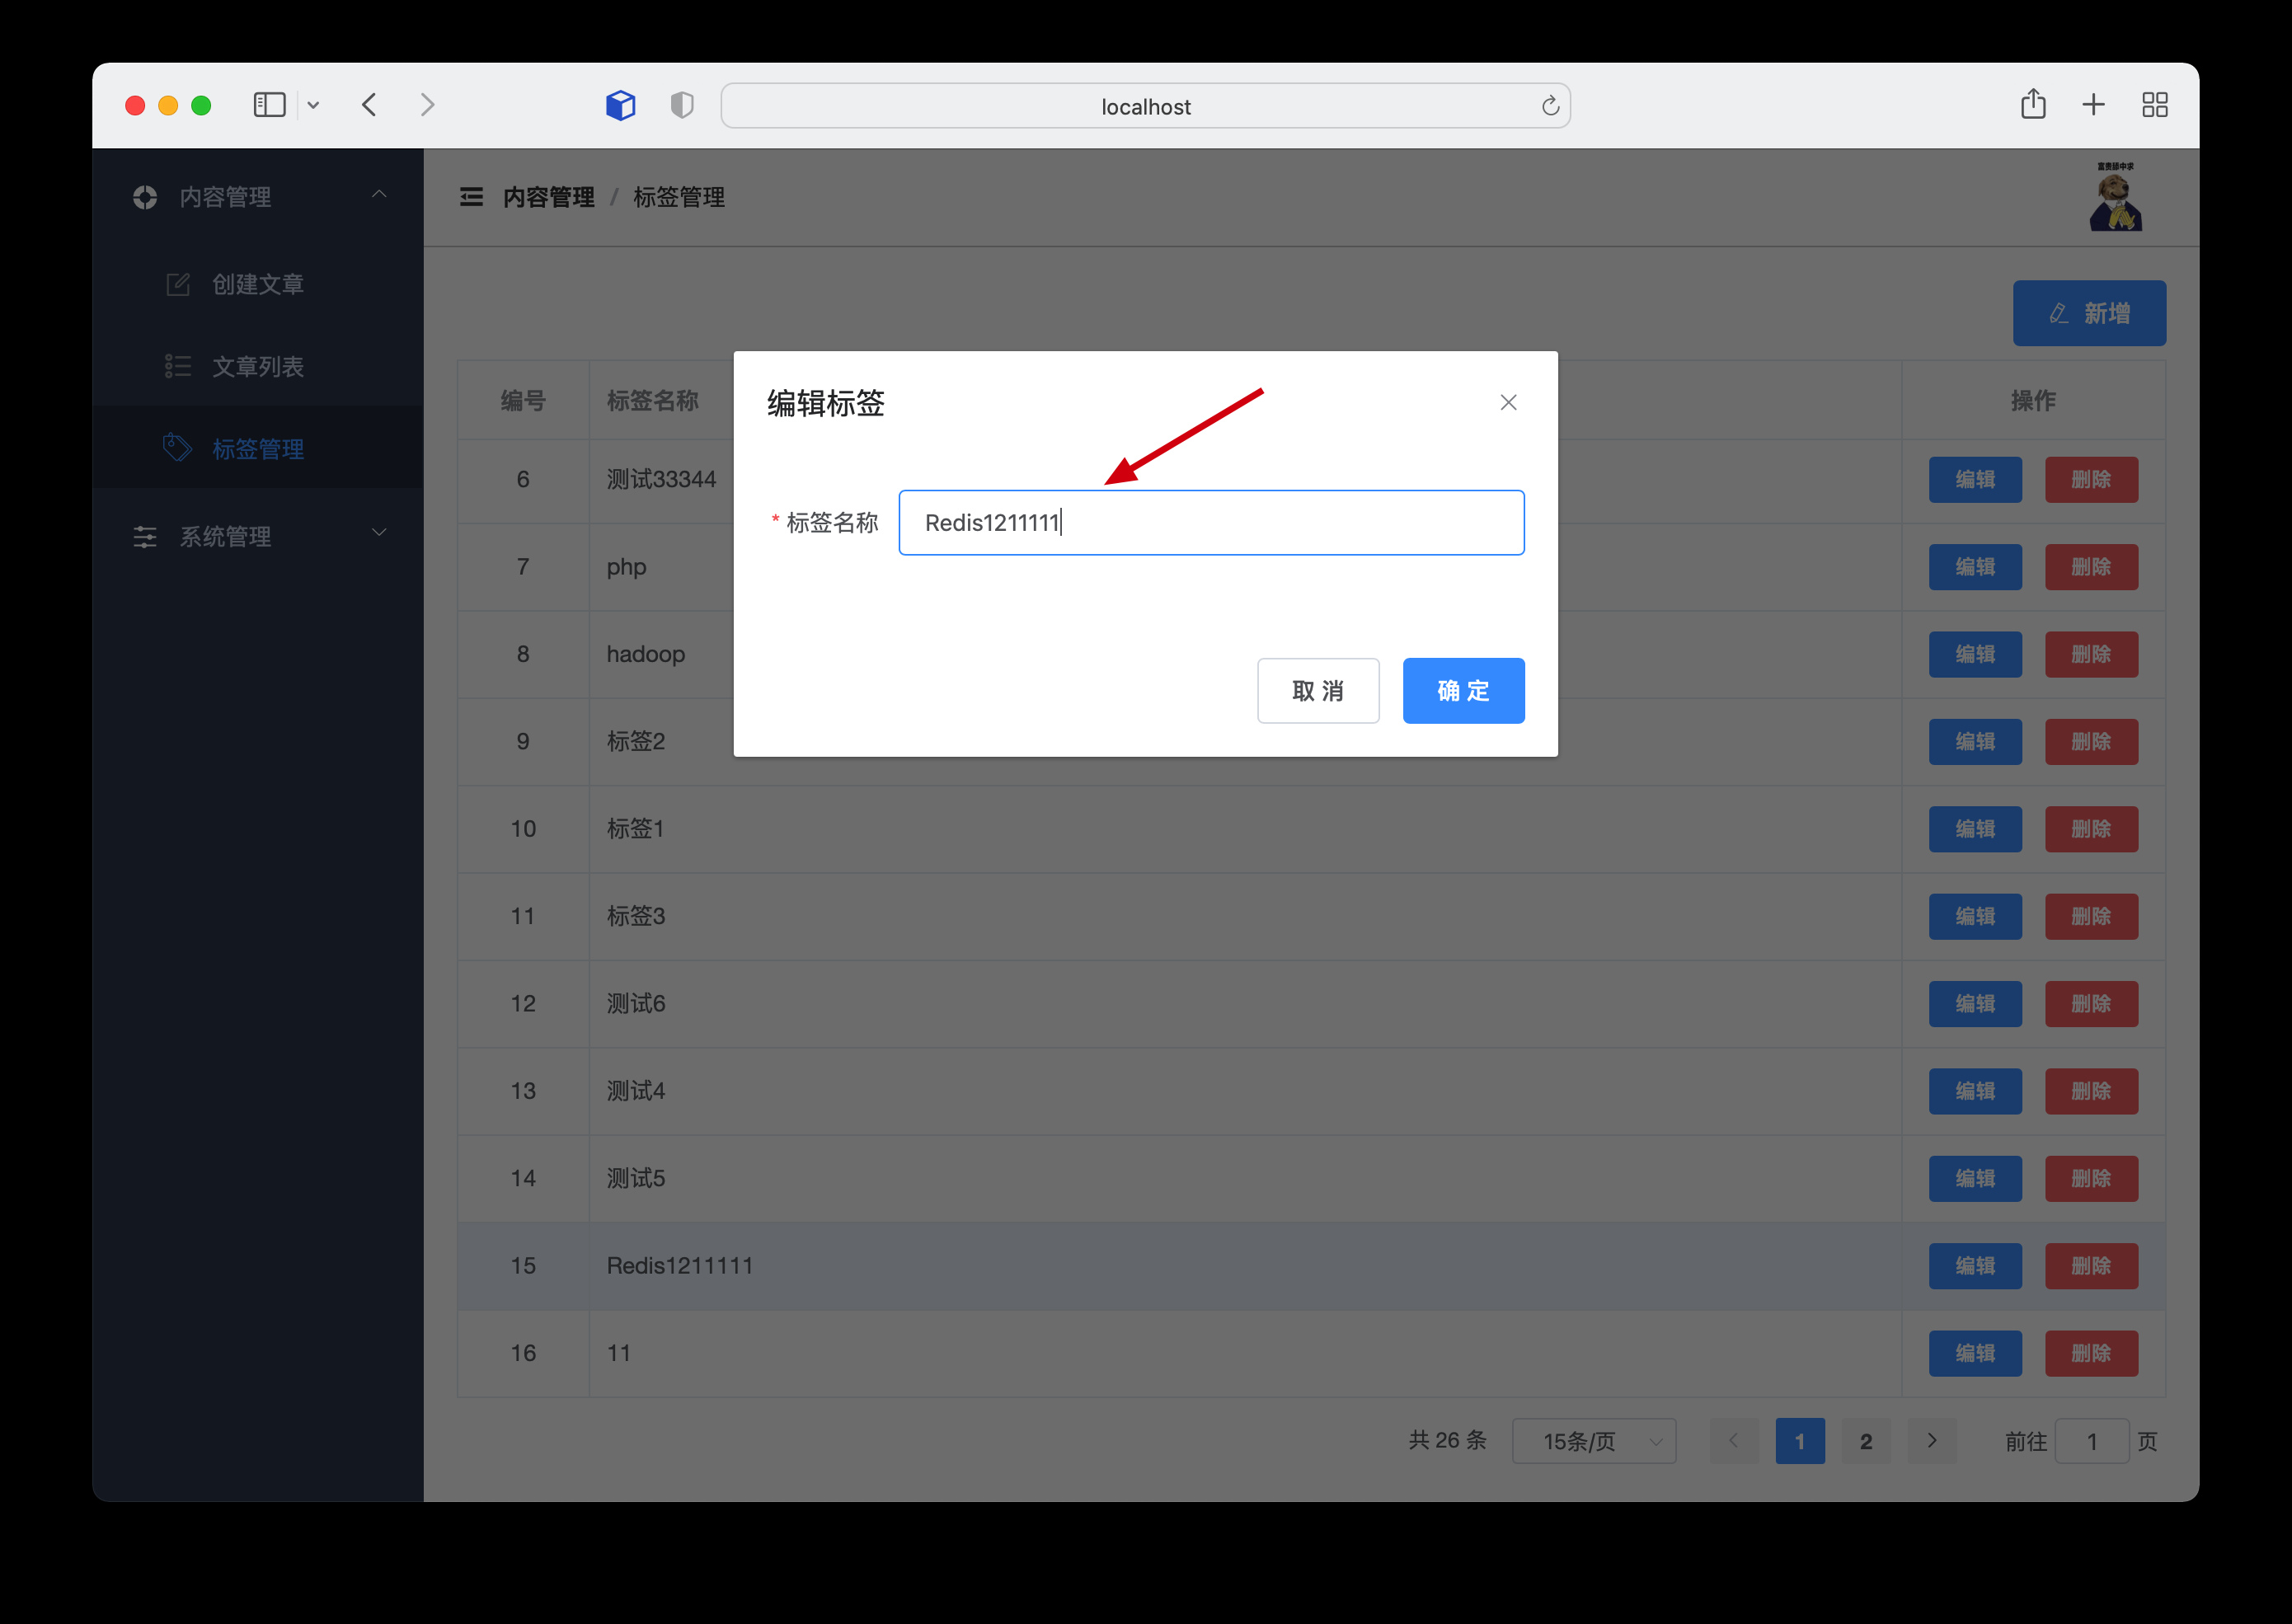Toggle sidebar collapse hamburger icon
The image size is (2292, 1624).
[471, 197]
